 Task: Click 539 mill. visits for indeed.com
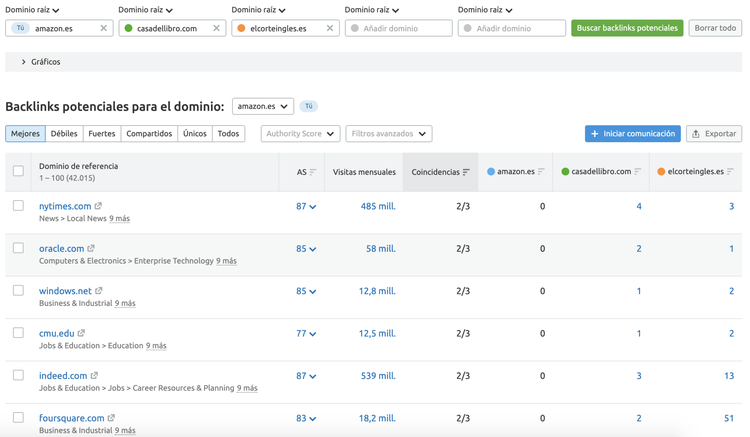tap(378, 376)
